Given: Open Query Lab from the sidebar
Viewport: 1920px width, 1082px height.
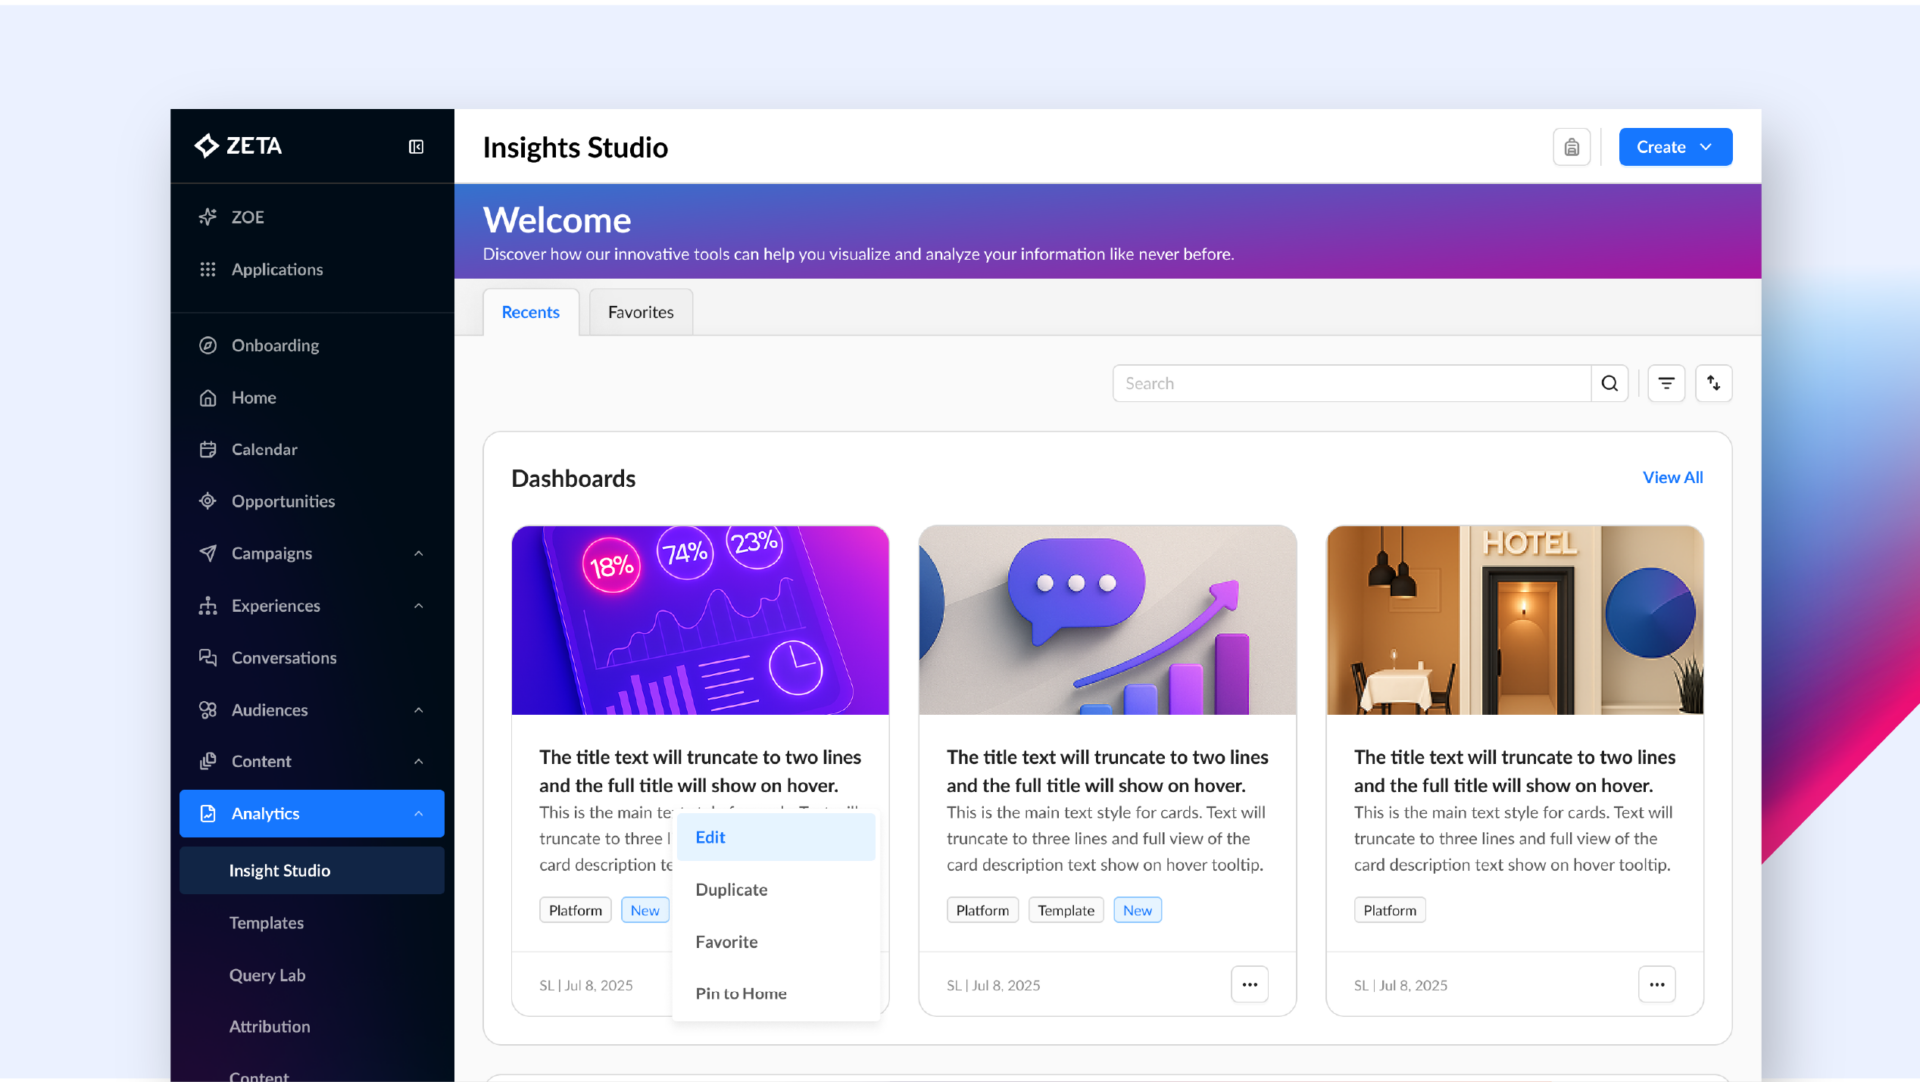Looking at the screenshot, I should 267,975.
